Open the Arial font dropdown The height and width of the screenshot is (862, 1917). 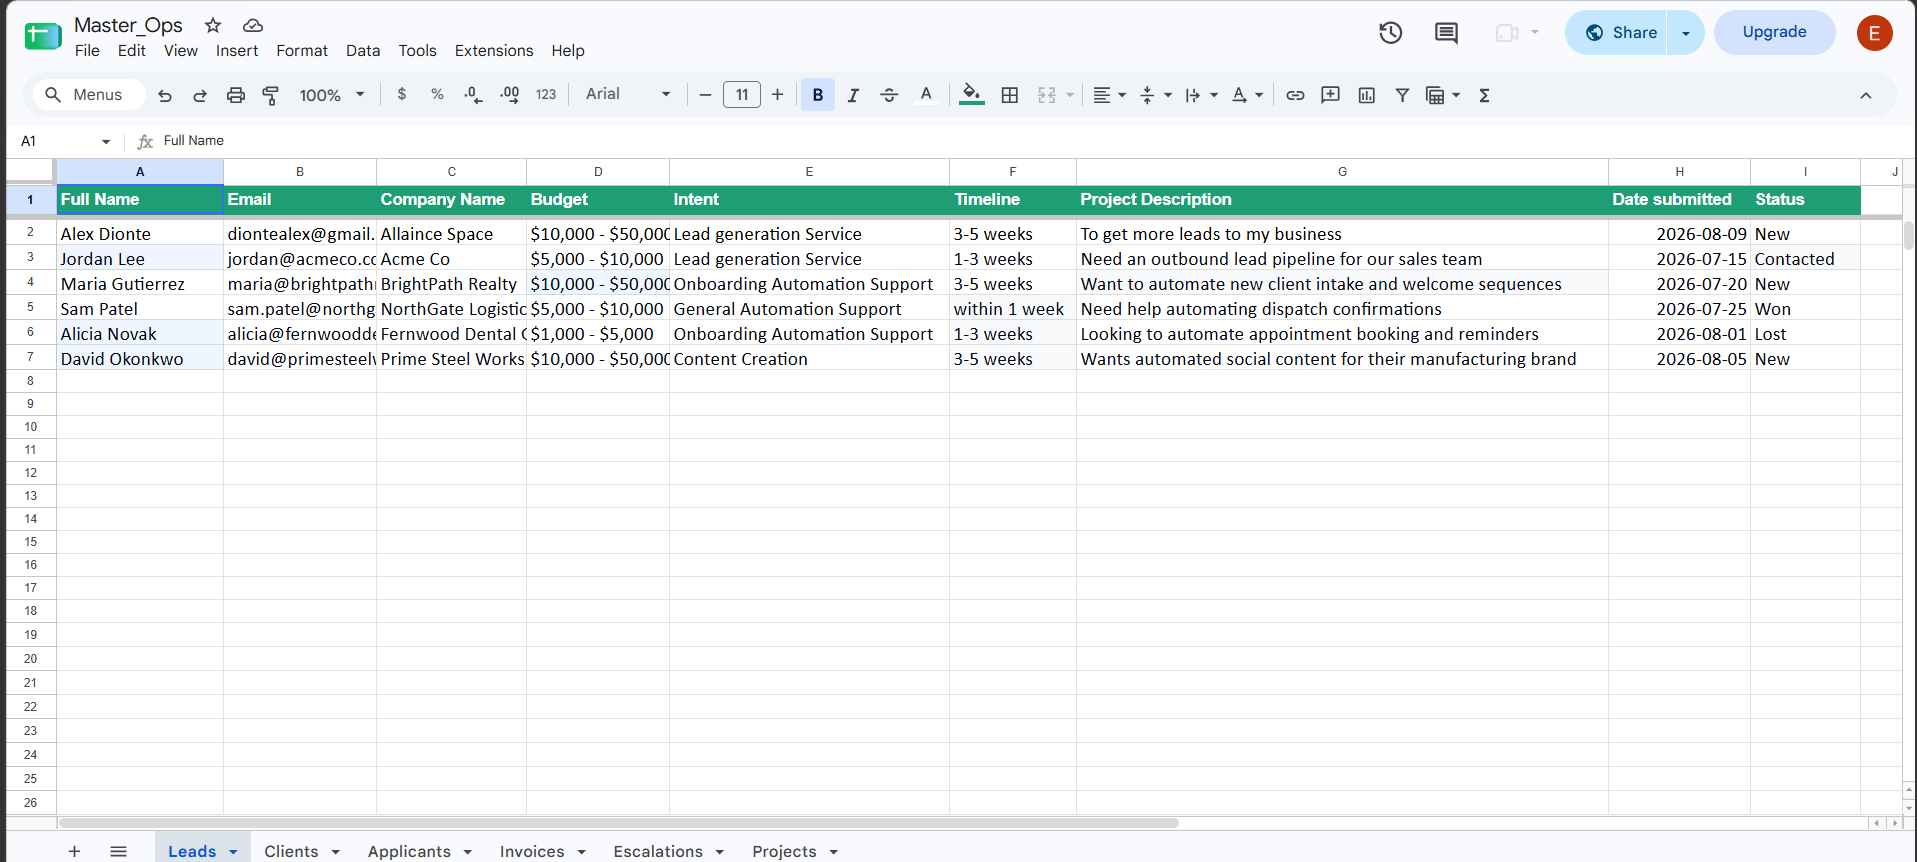pyautogui.click(x=628, y=94)
